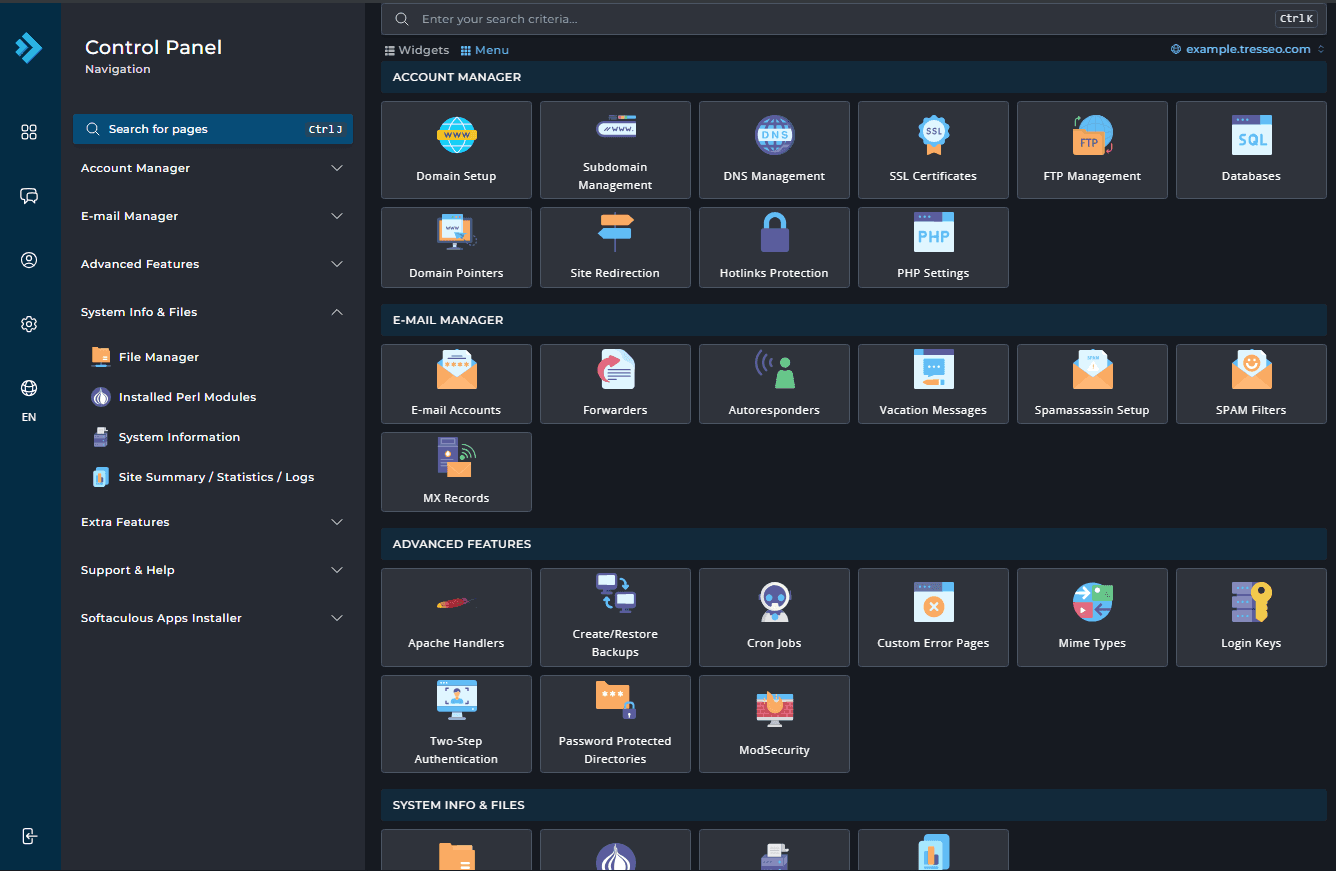Open Hotlinks Protection padlock icon
The width and height of the screenshot is (1336, 871).
(774, 232)
